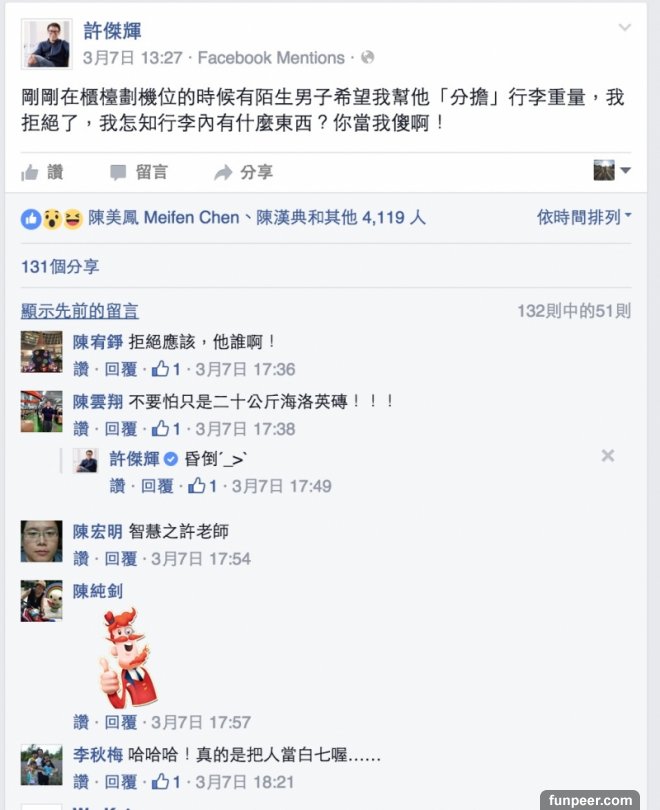660x810 pixels.
Task: Click the red-haired thumbs-up sticker from 陳純釗
Action: click(127, 658)
